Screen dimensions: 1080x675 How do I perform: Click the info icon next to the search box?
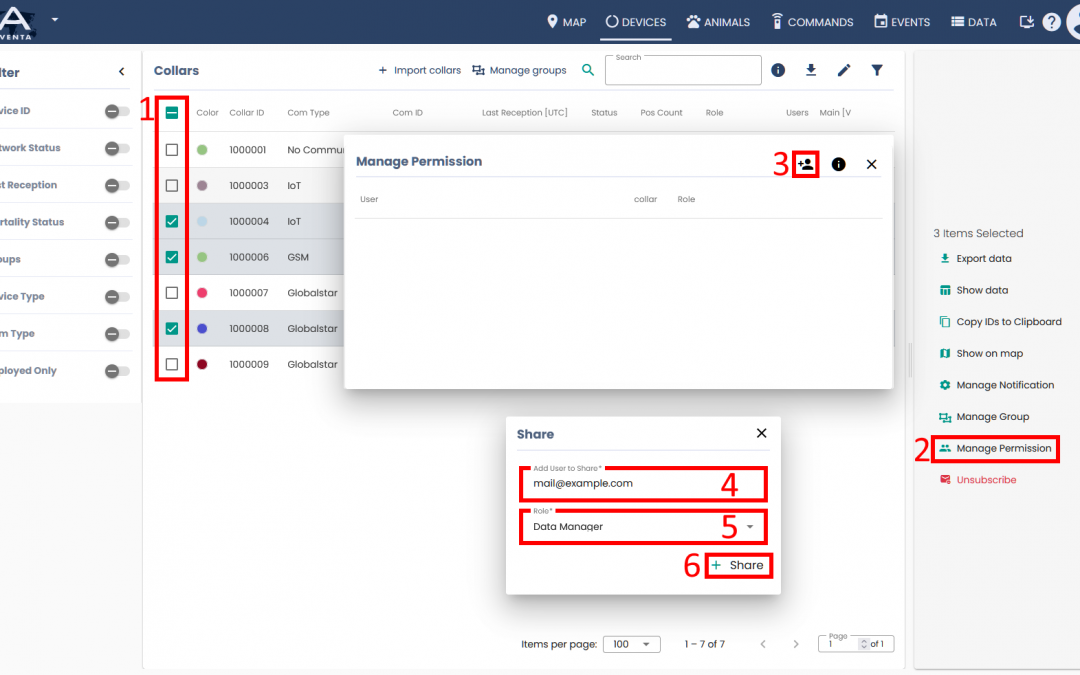click(778, 70)
